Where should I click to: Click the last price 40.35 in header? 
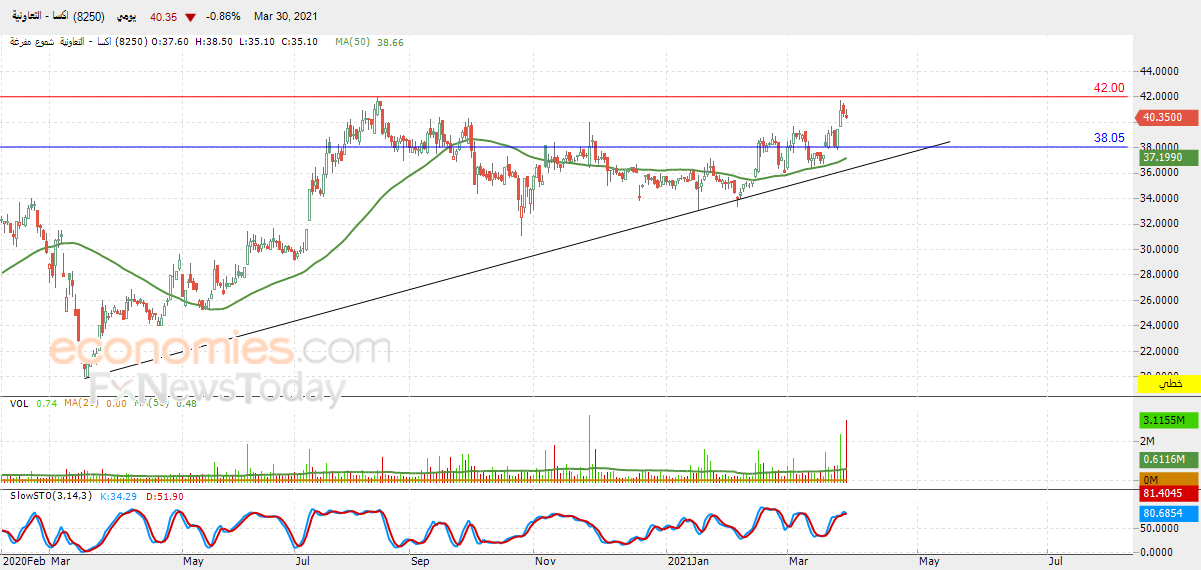163,18
